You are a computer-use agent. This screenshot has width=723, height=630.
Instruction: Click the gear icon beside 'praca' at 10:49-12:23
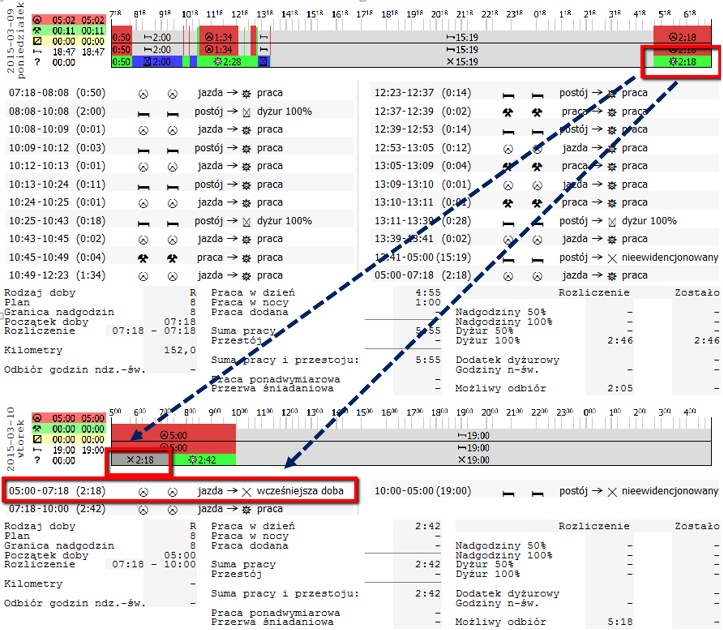pos(247,276)
